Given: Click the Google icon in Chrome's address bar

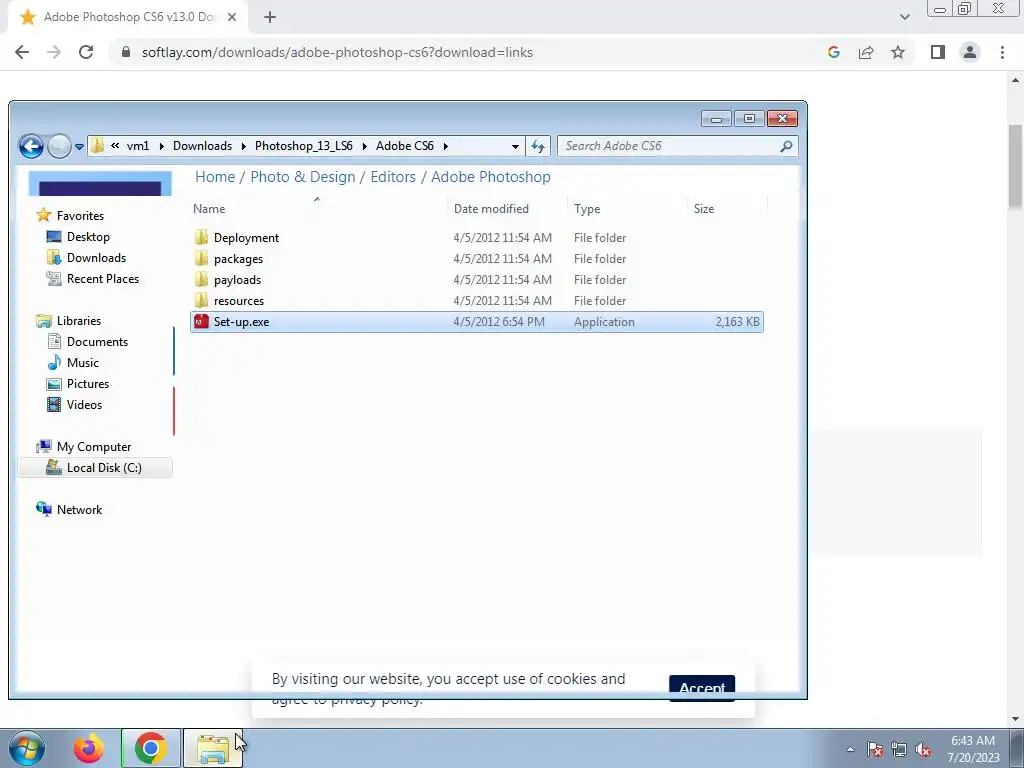Looking at the screenshot, I should pyautogui.click(x=833, y=52).
